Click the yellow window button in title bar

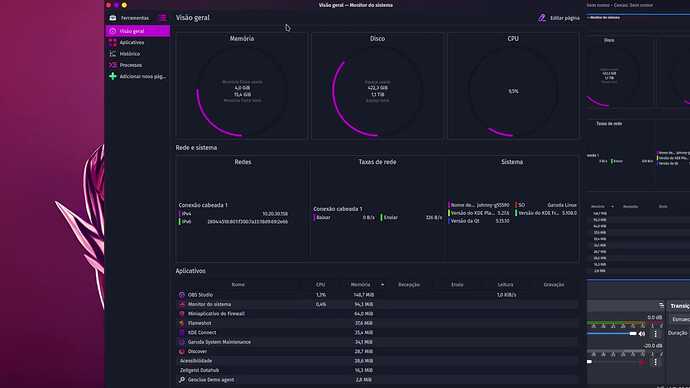[124, 5]
